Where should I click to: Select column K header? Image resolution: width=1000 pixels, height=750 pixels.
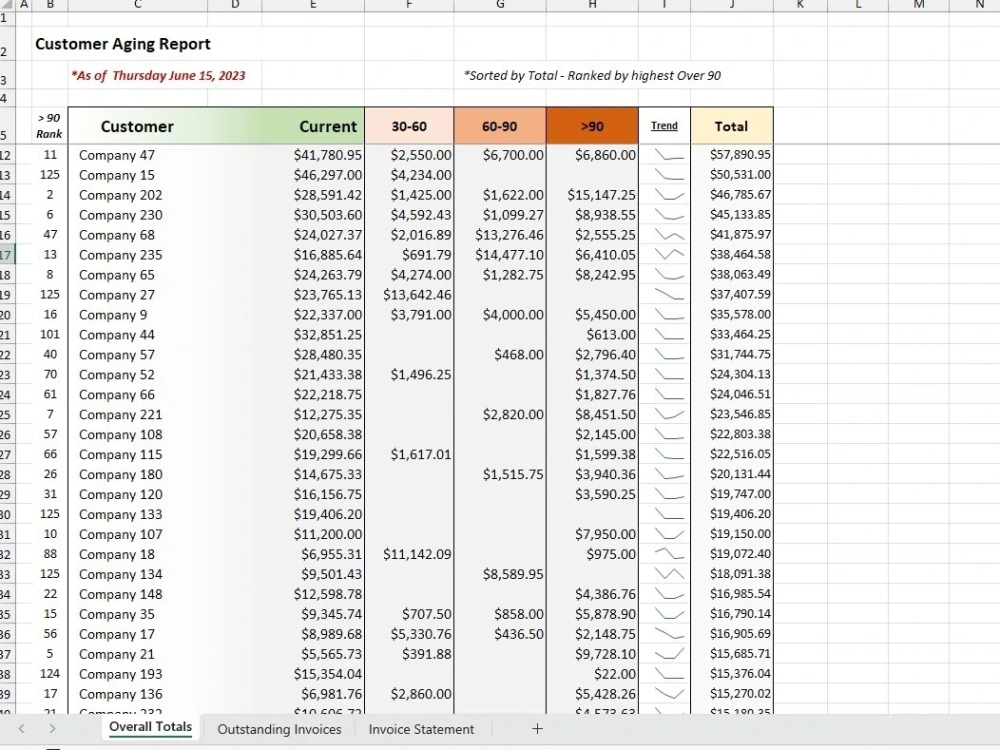pos(800,5)
